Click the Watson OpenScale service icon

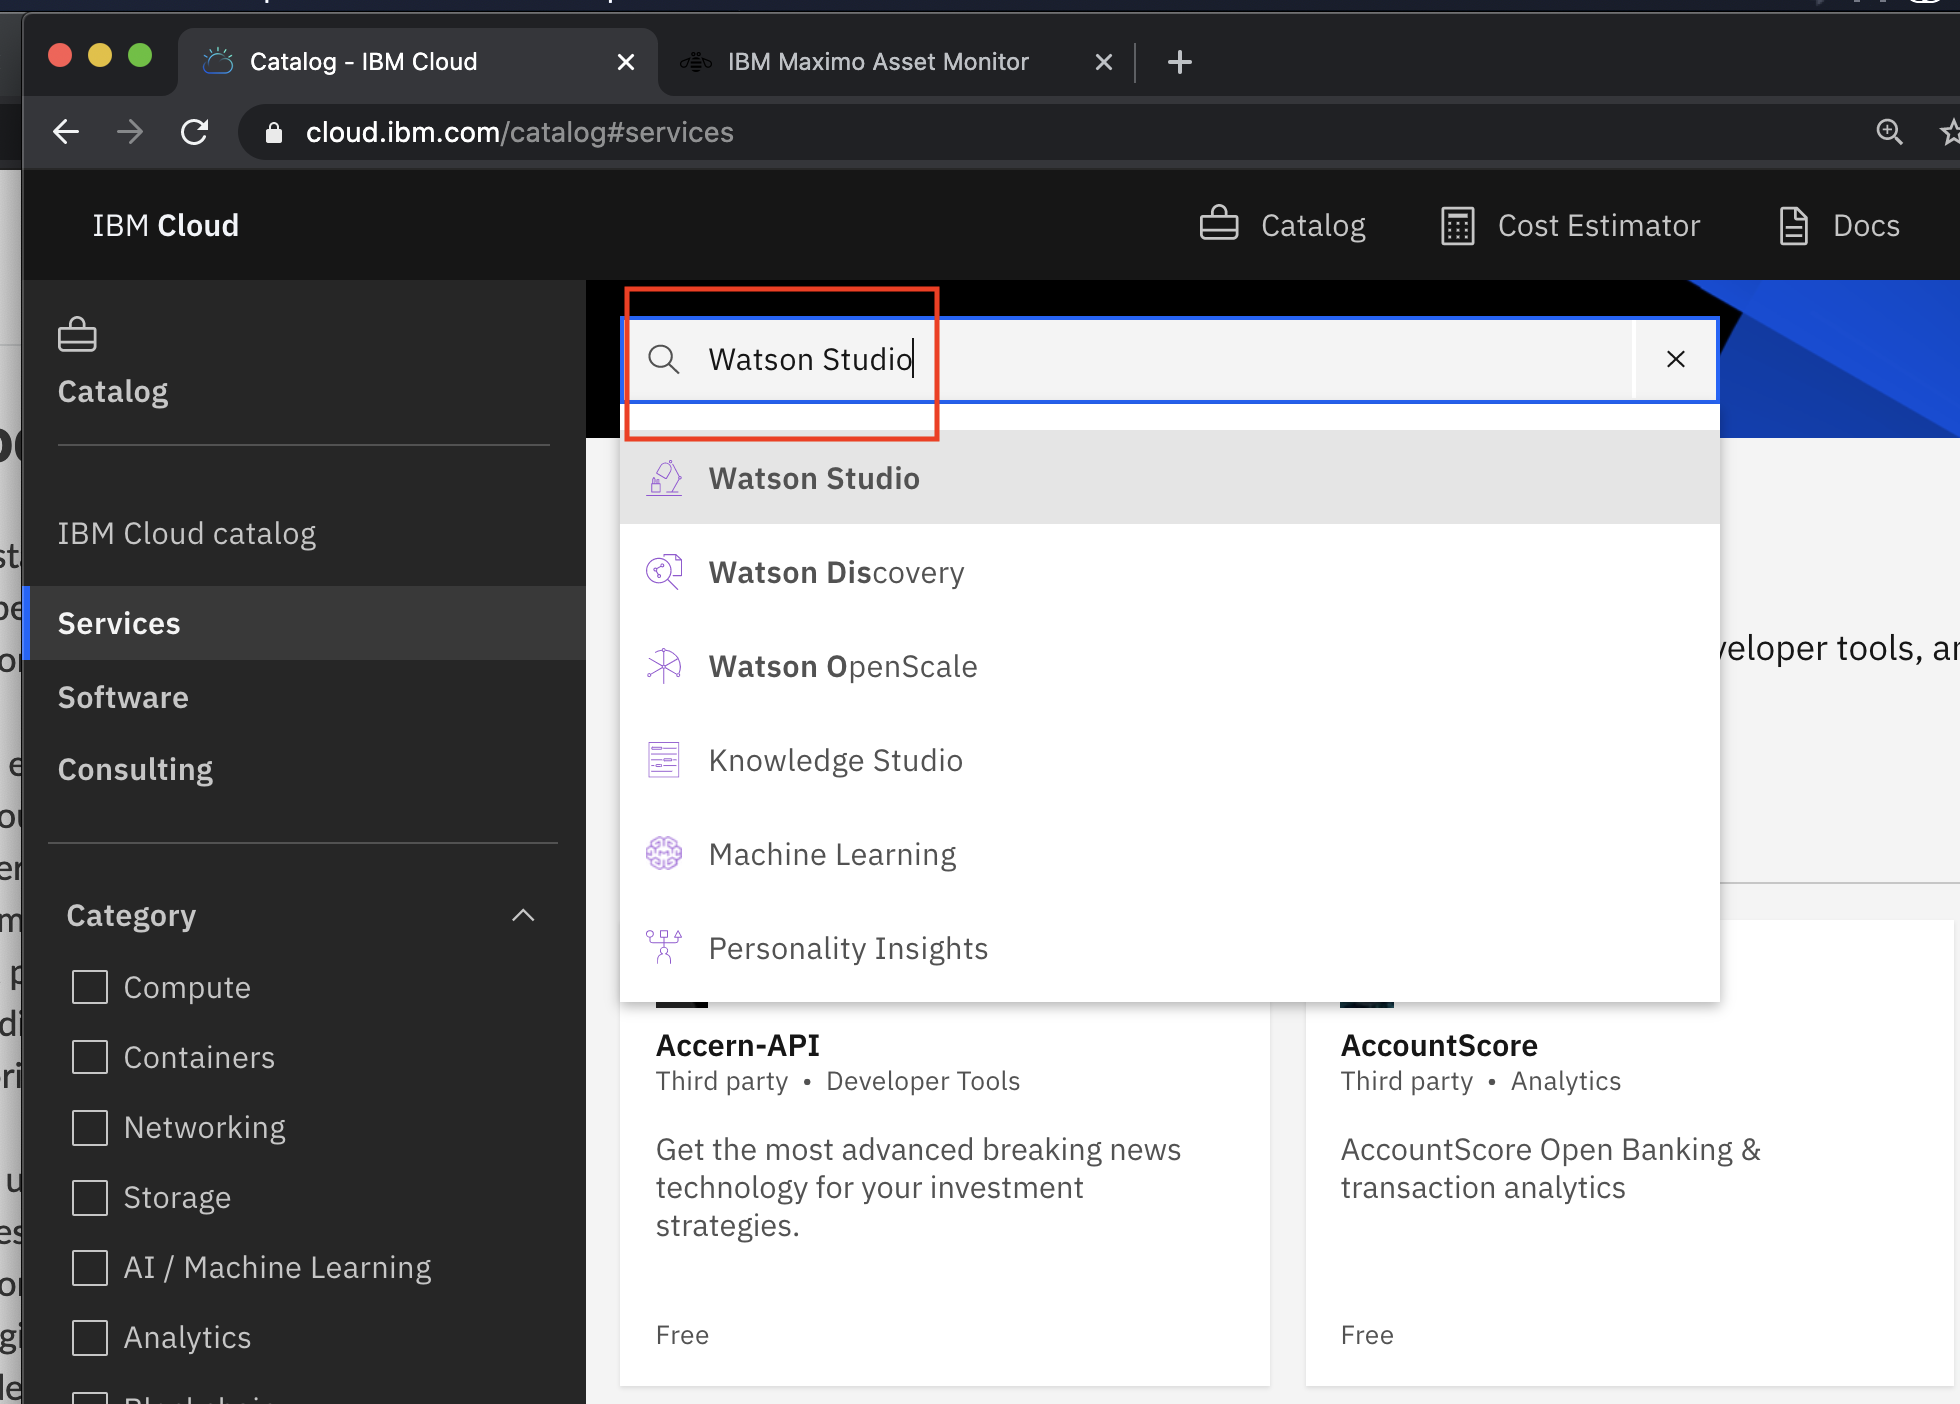[x=664, y=666]
